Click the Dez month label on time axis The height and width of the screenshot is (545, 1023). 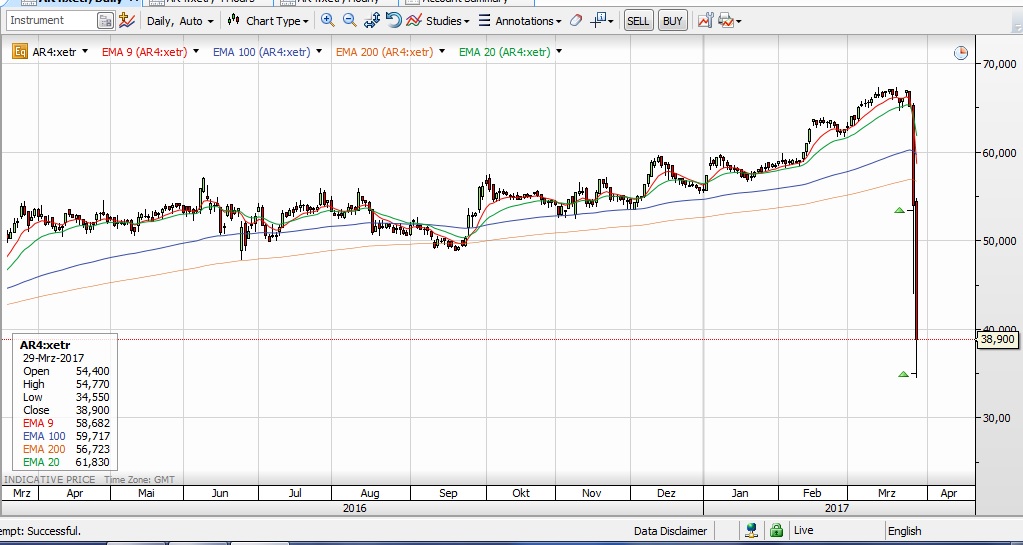tap(666, 493)
